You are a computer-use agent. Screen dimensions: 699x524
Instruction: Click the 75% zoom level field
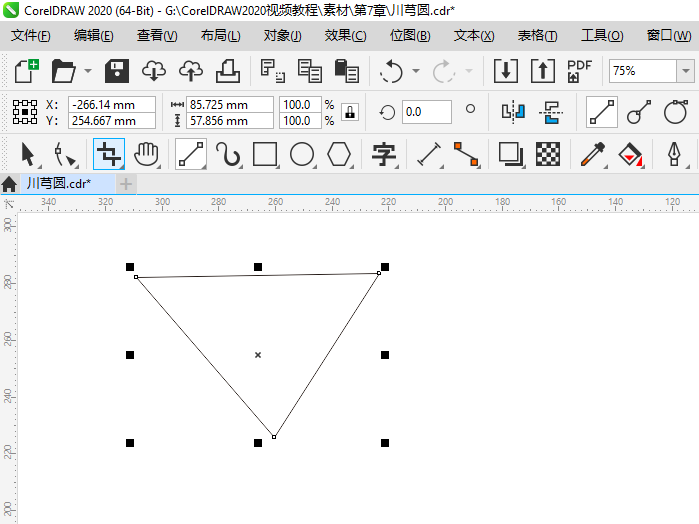642,70
